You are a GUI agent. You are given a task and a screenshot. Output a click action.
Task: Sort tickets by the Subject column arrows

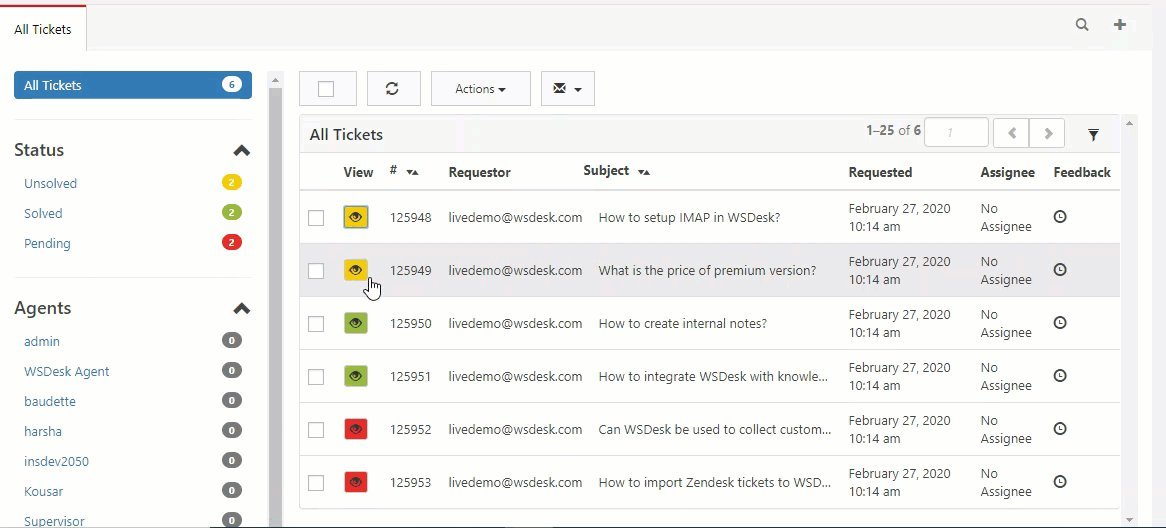point(644,173)
